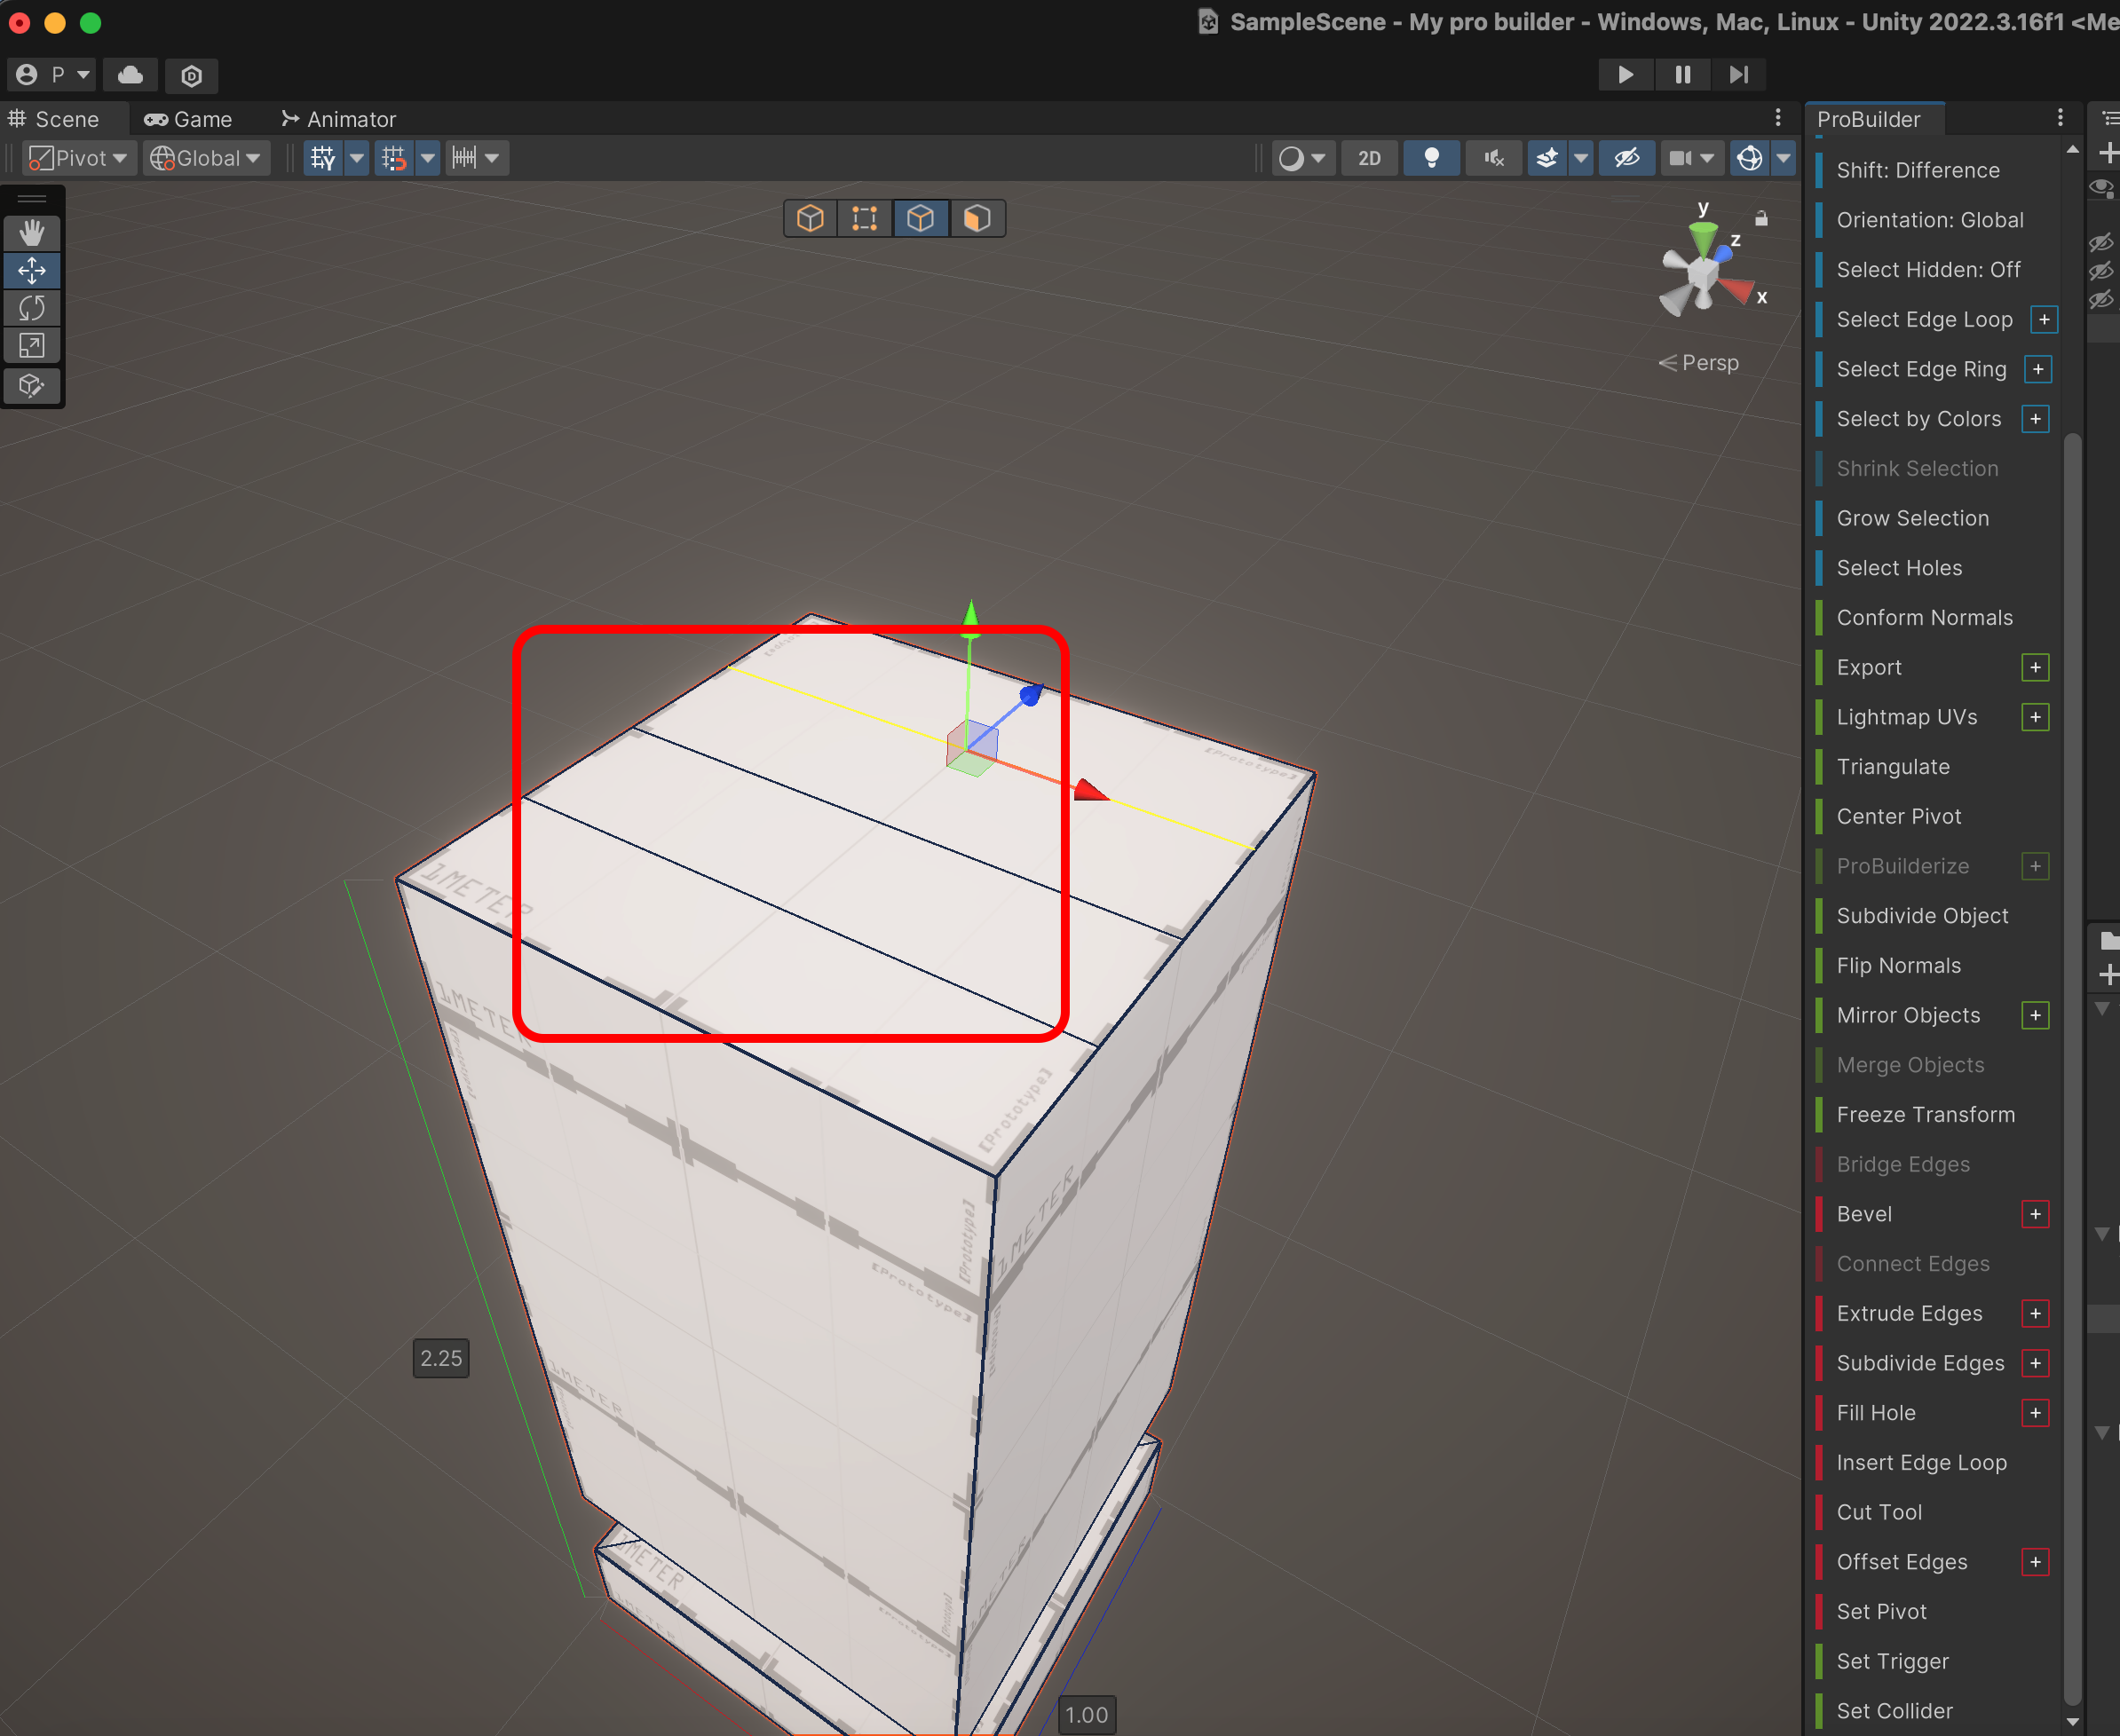Screen dimensions: 2120x1736
Task: Switch to the Animator tab
Action: 339,119
